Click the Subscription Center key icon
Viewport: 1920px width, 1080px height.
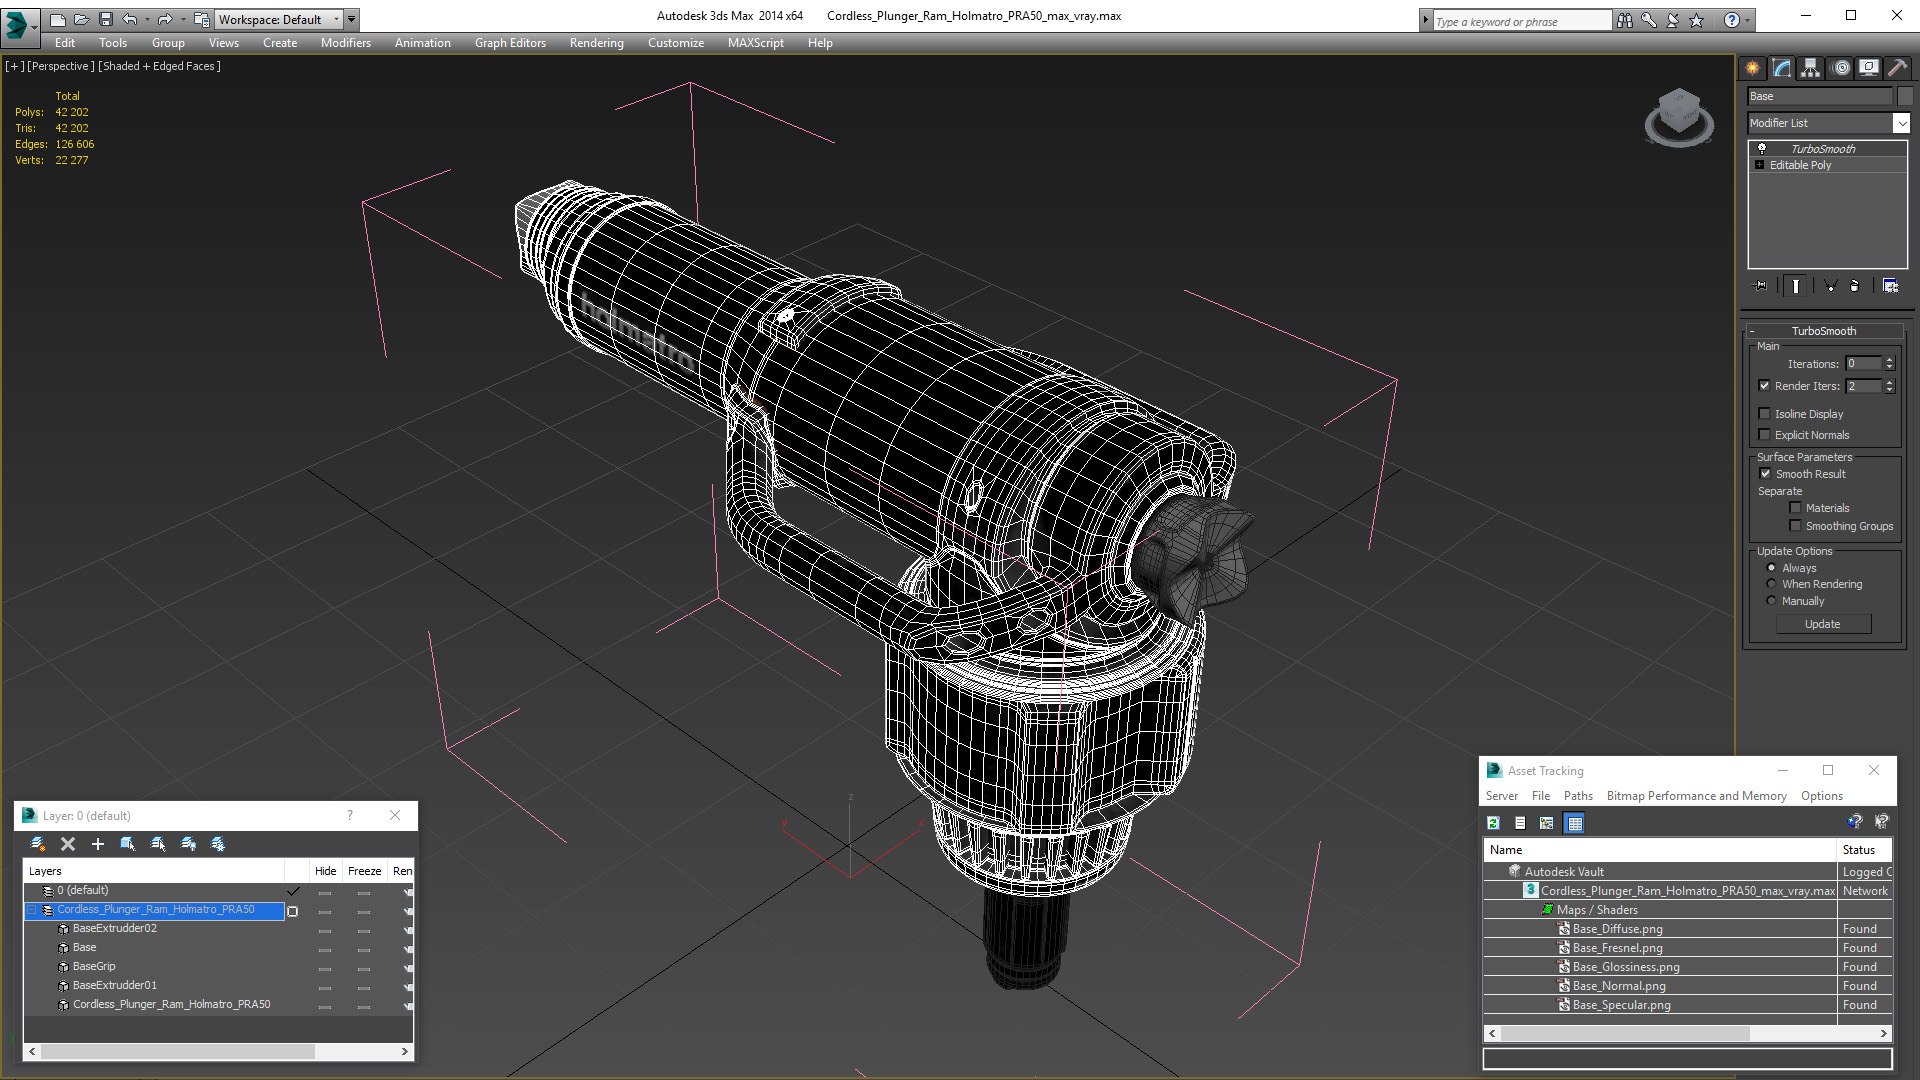(1648, 20)
